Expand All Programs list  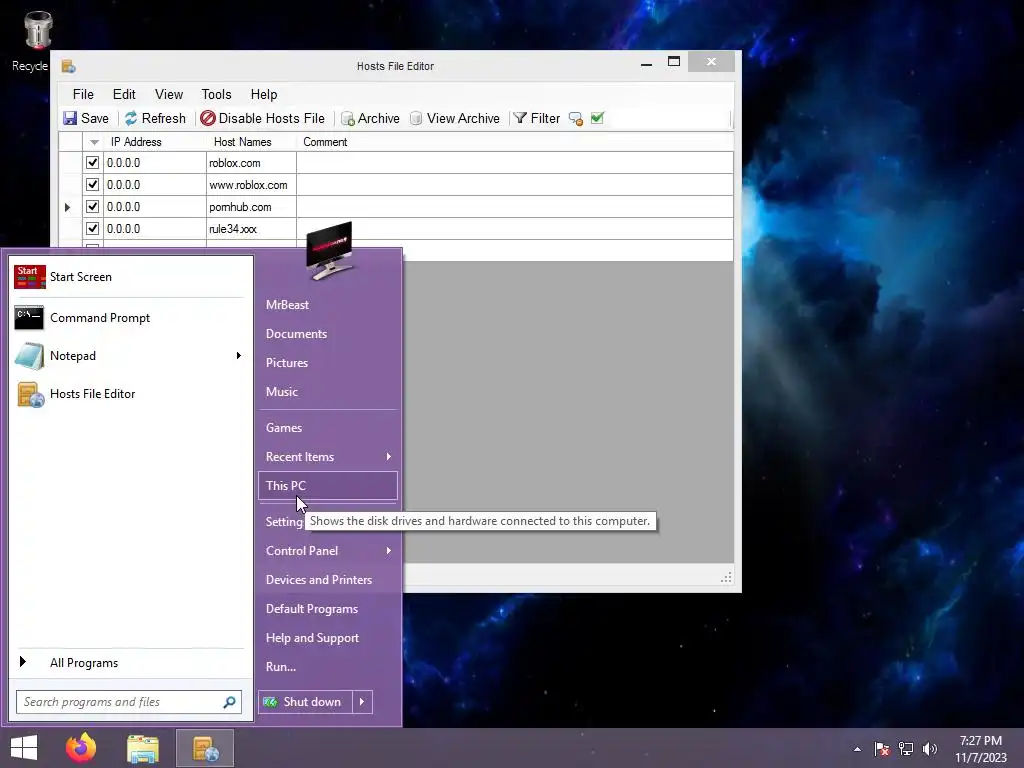(x=129, y=662)
